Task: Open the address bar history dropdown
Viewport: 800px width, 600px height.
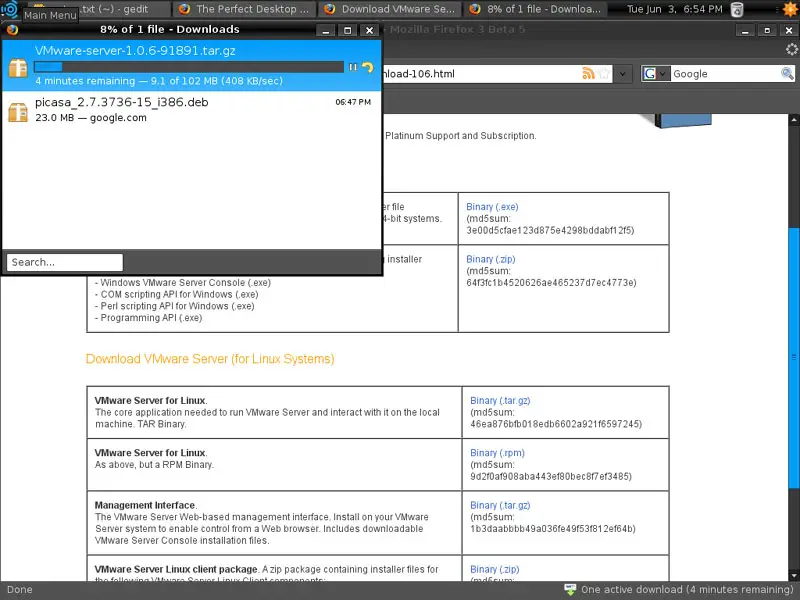Action: click(622, 73)
